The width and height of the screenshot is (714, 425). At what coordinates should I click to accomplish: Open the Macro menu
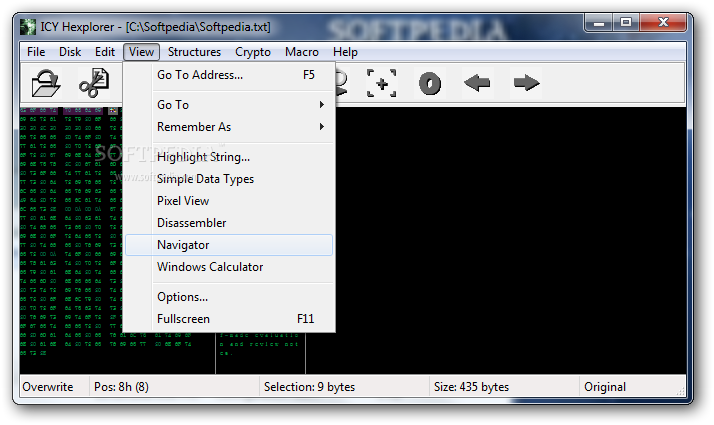(302, 52)
